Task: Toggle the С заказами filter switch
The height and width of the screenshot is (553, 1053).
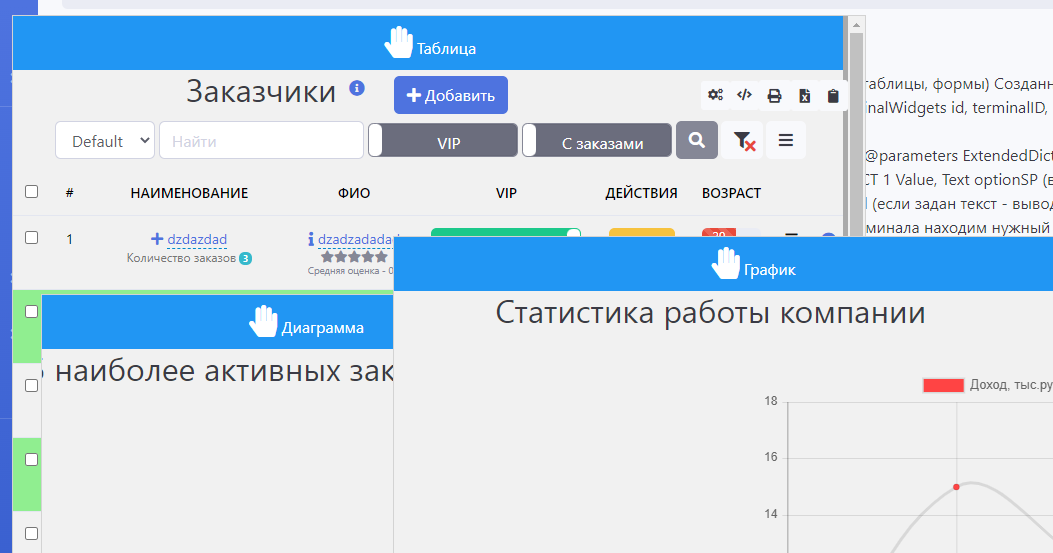Action: click(597, 140)
